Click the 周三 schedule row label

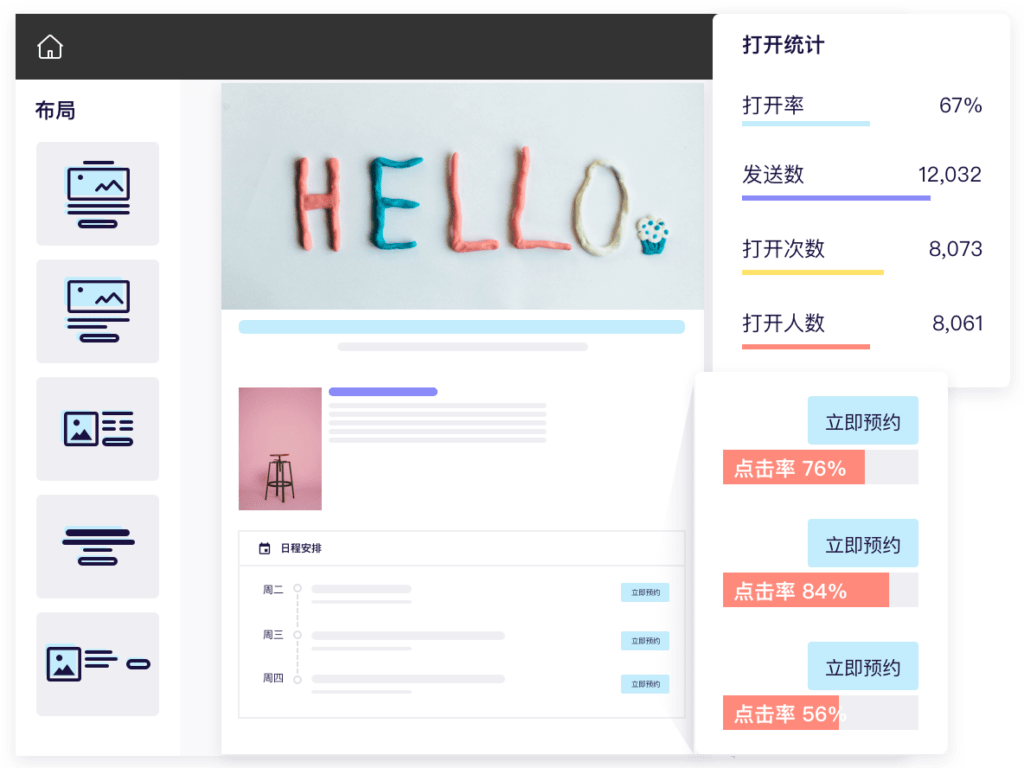click(273, 635)
